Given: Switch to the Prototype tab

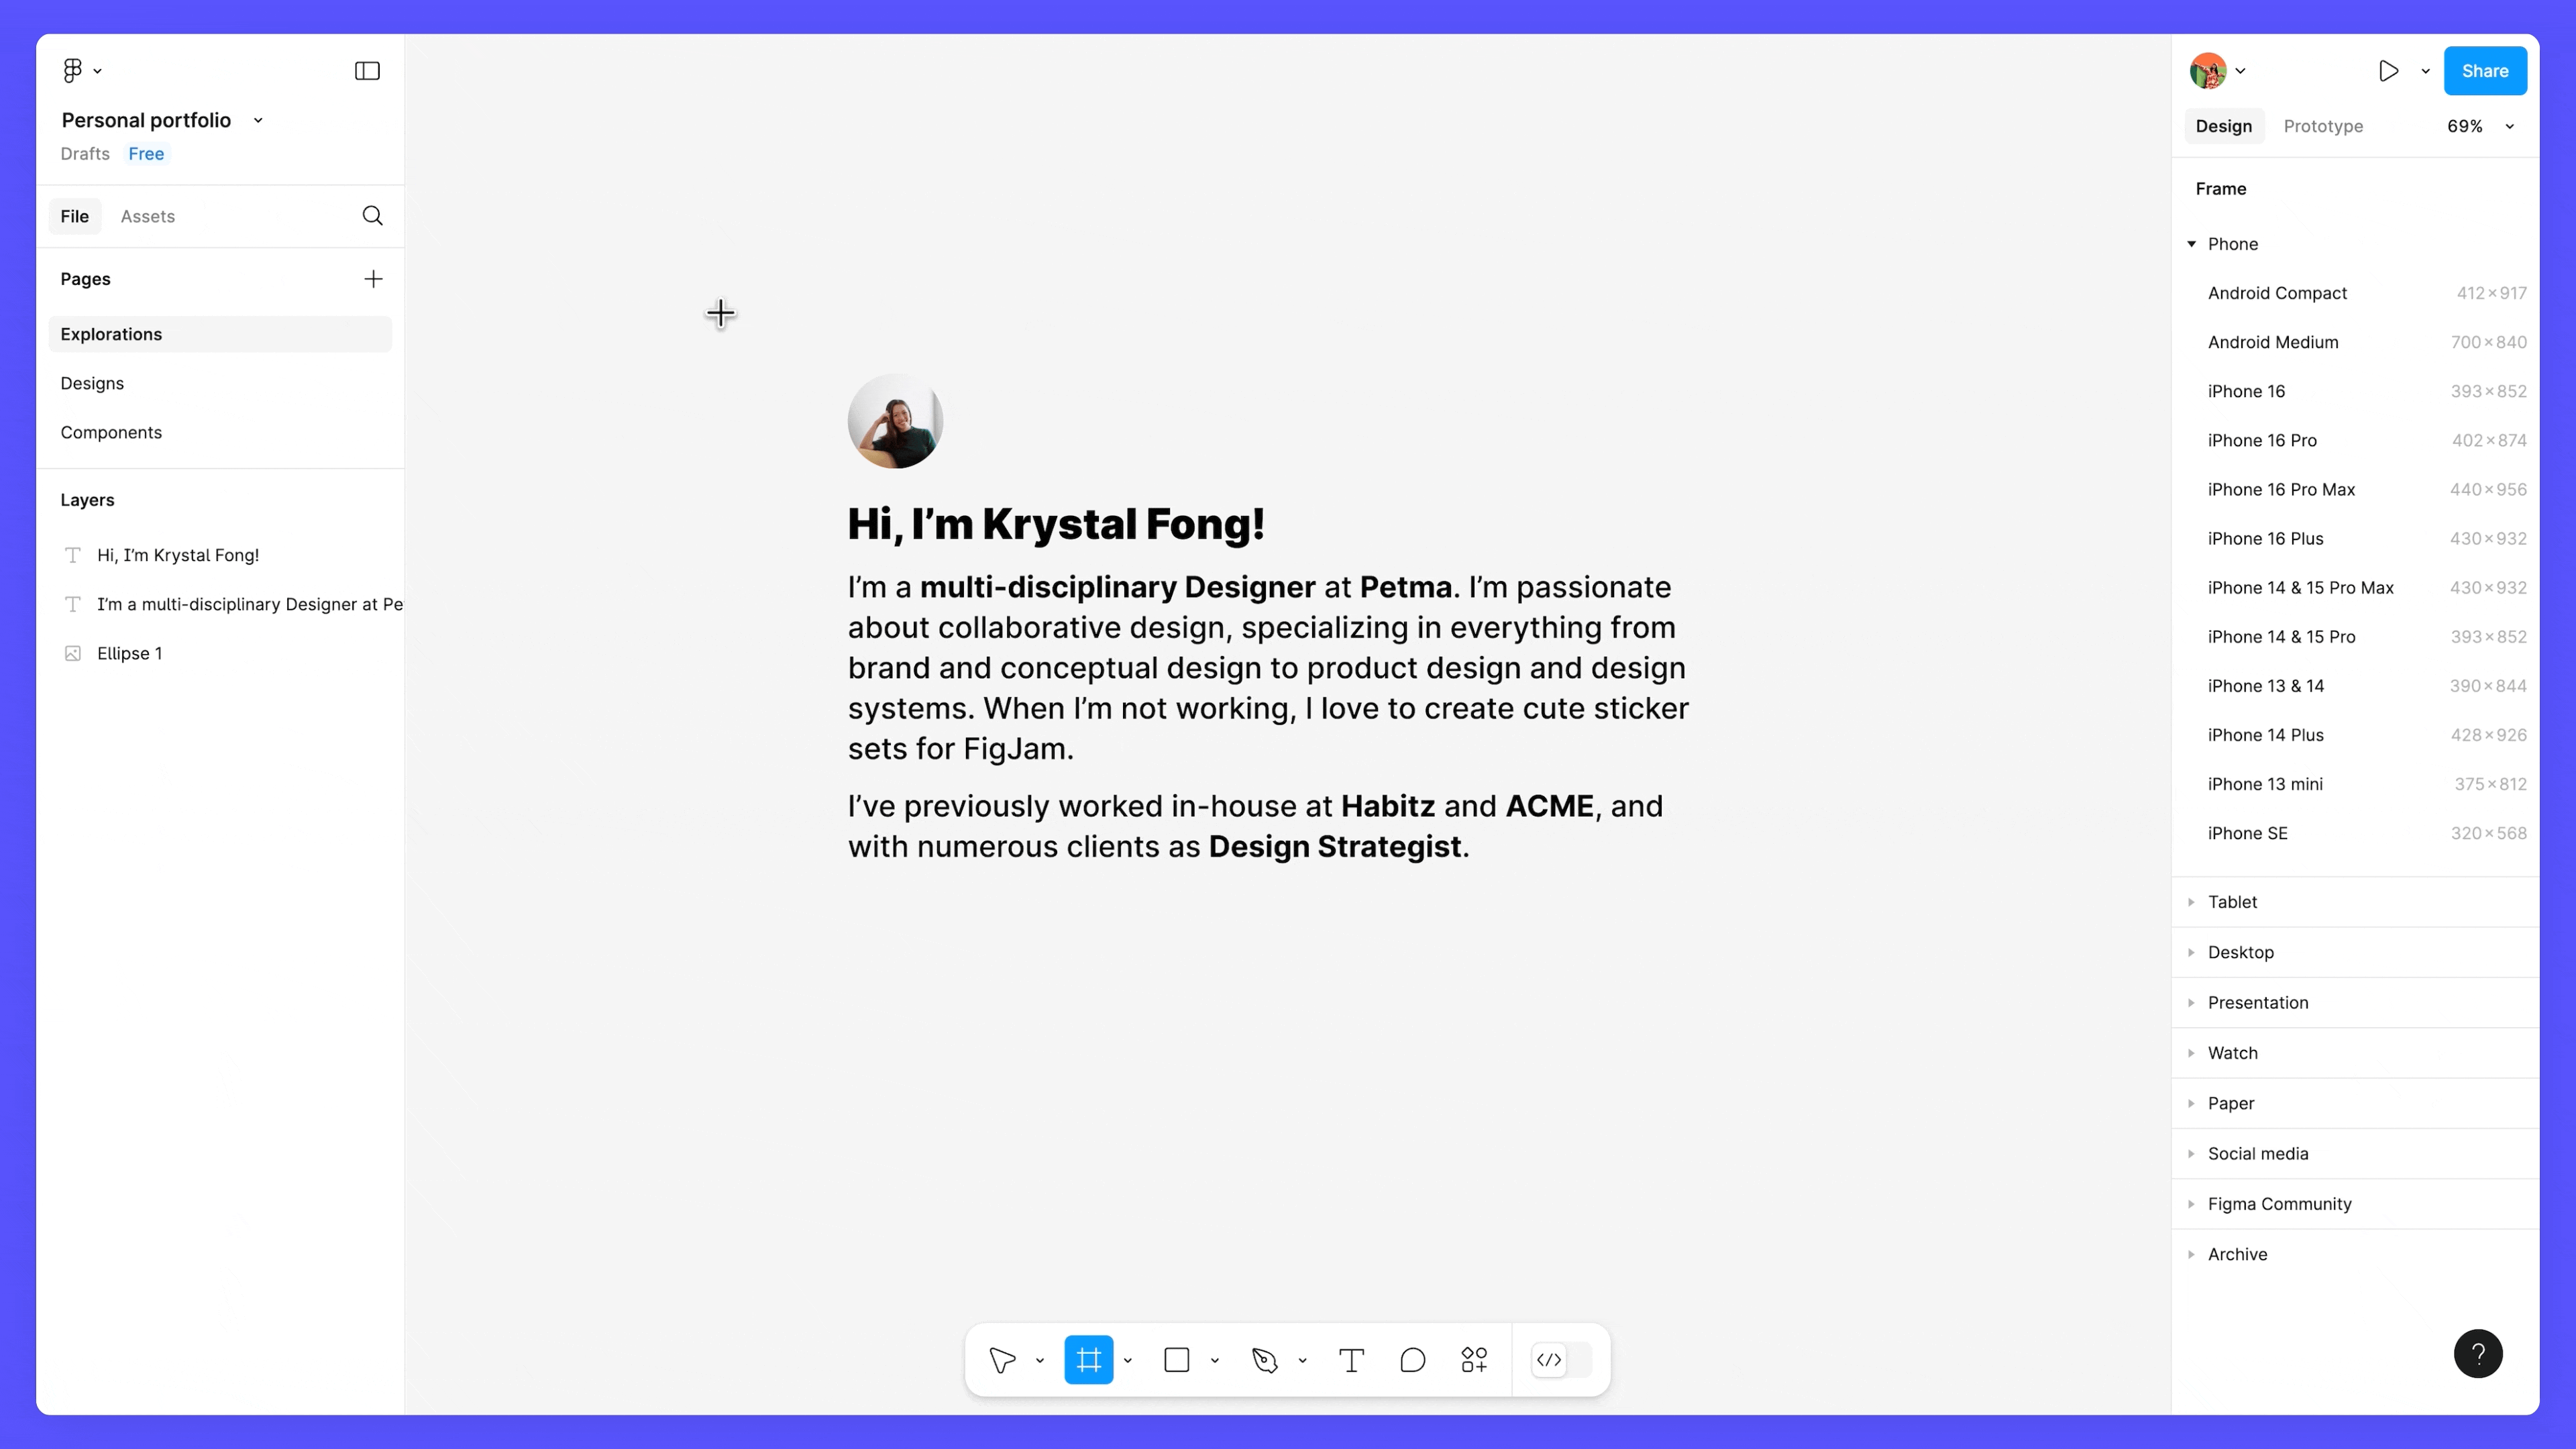Looking at the screenshot, I should 2323,126.
